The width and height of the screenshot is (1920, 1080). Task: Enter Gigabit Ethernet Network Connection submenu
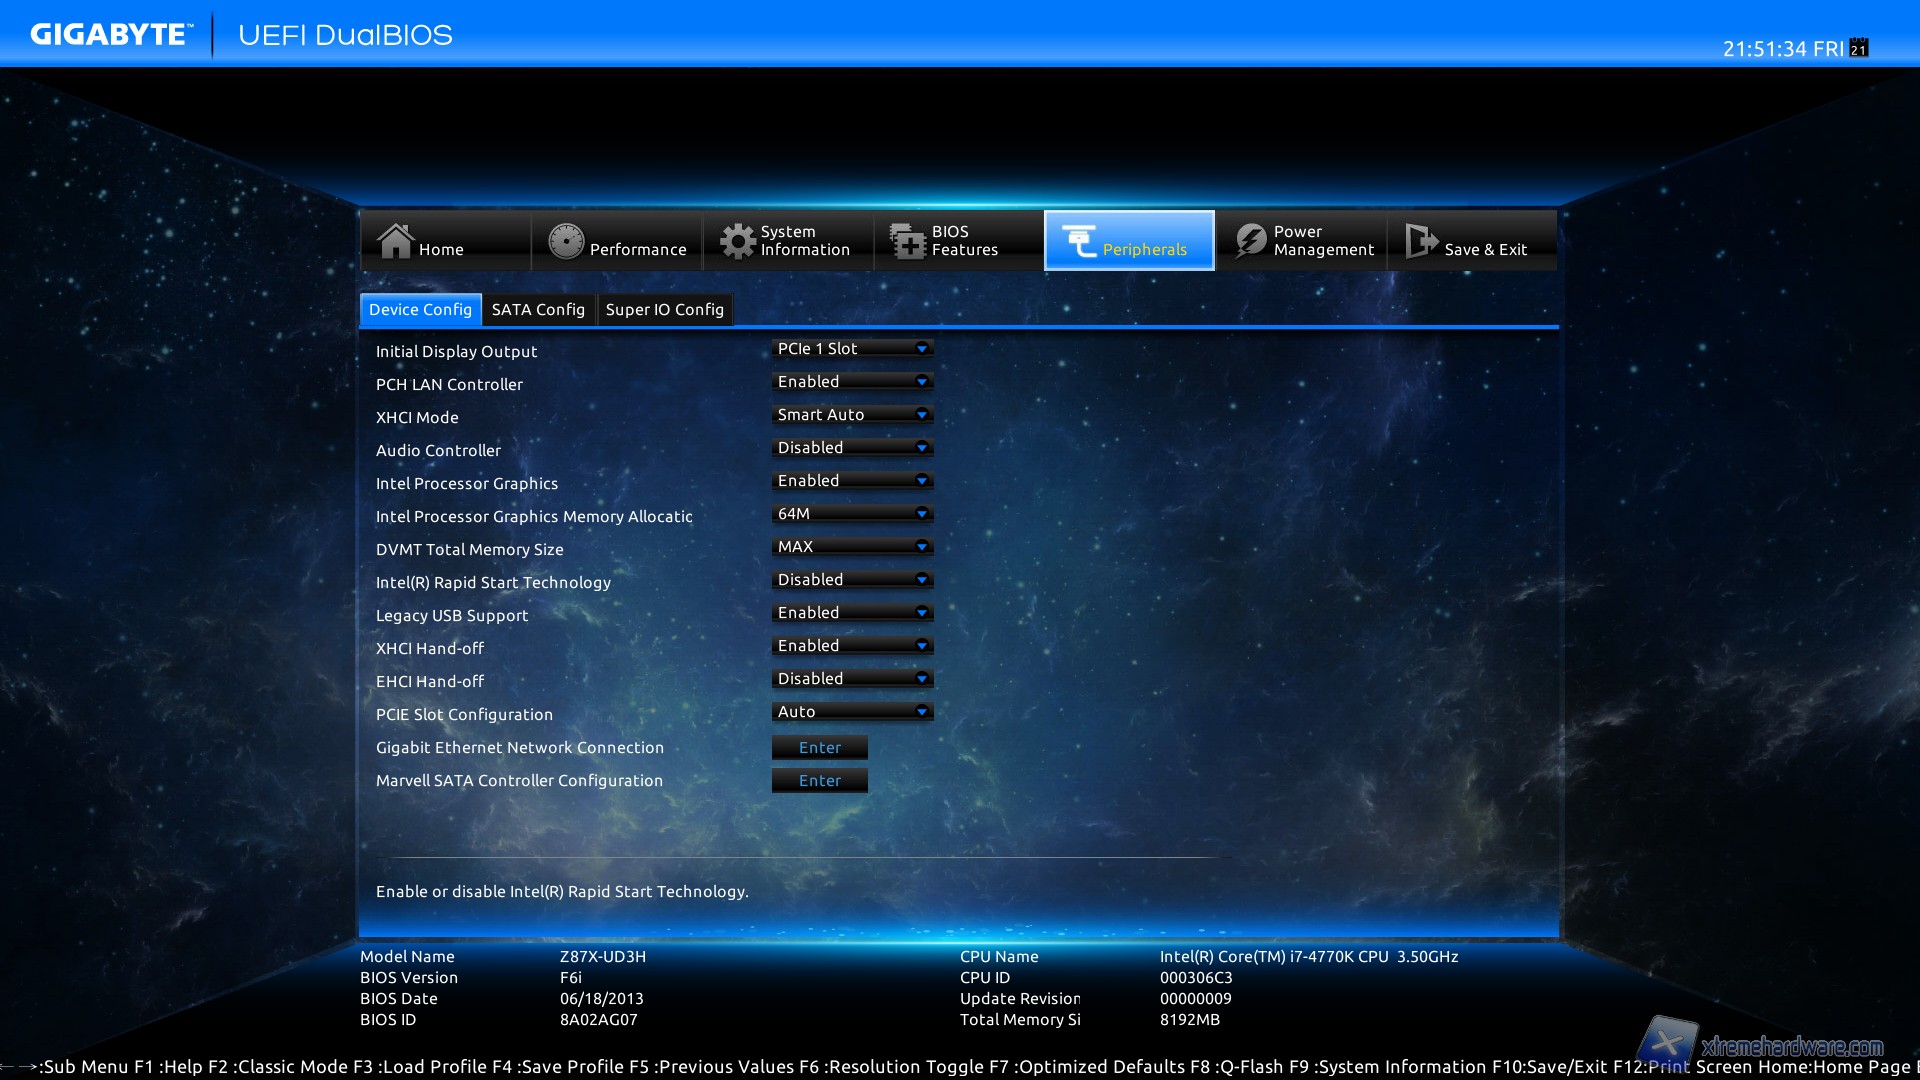pos(819,748)
